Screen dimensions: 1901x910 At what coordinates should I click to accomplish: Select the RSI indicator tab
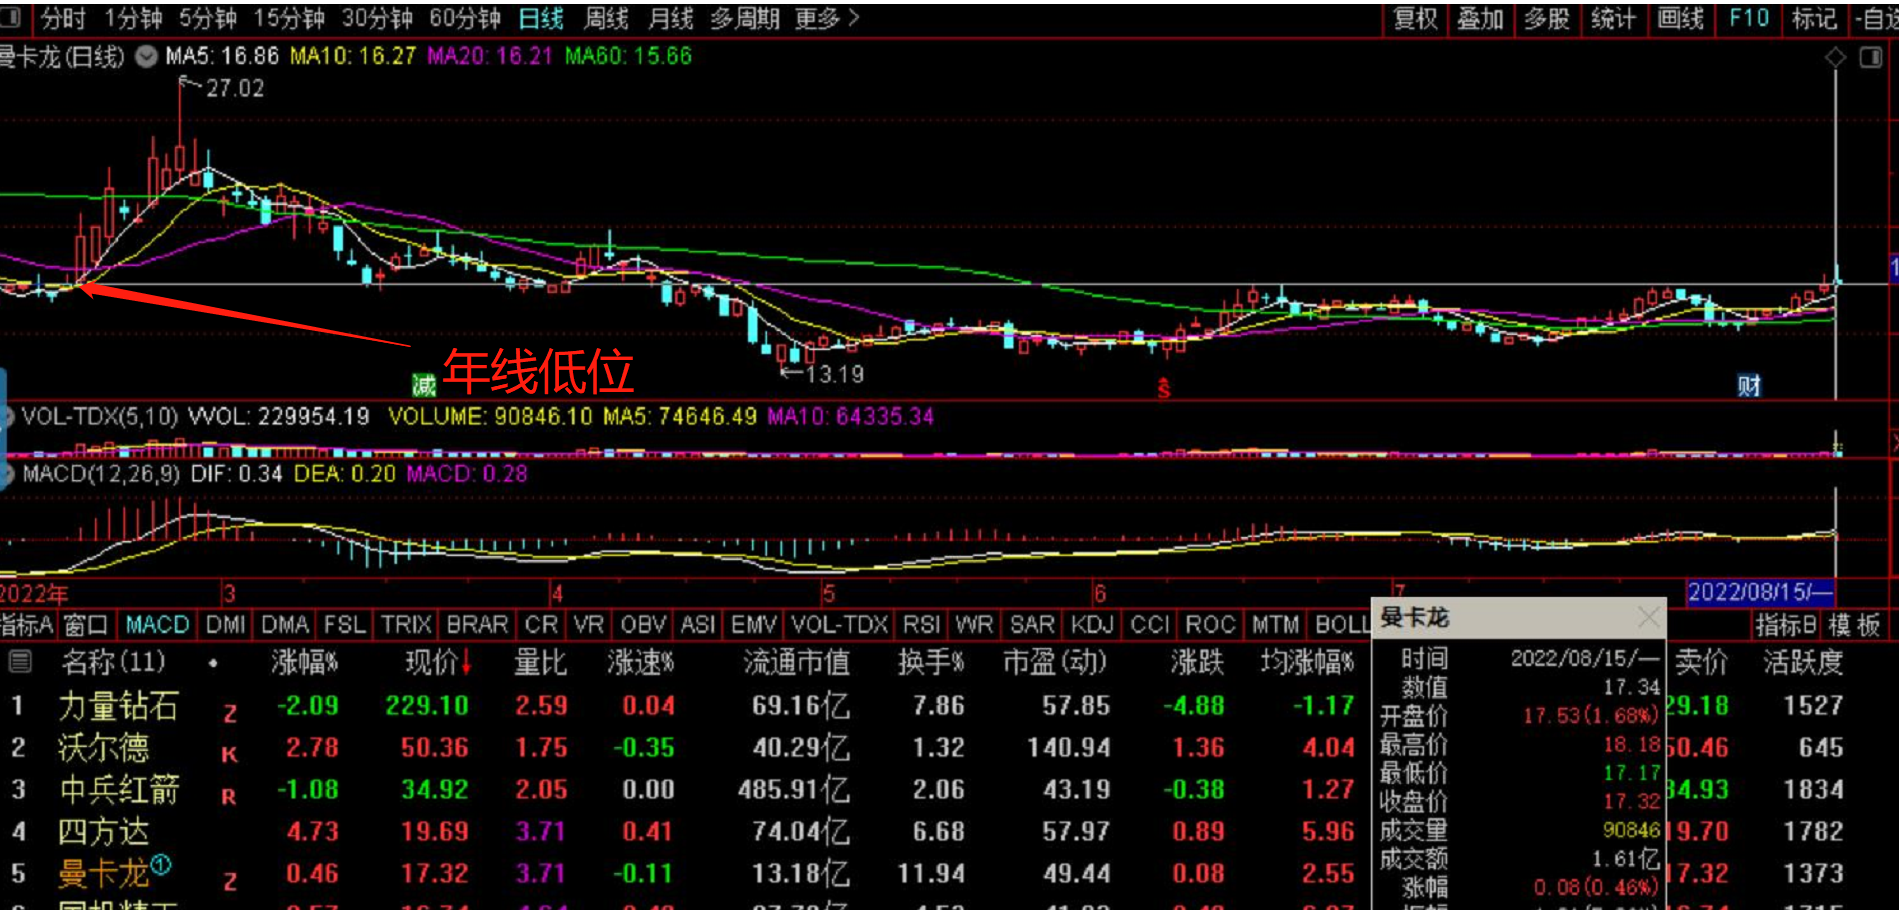(x=921, y=625)
